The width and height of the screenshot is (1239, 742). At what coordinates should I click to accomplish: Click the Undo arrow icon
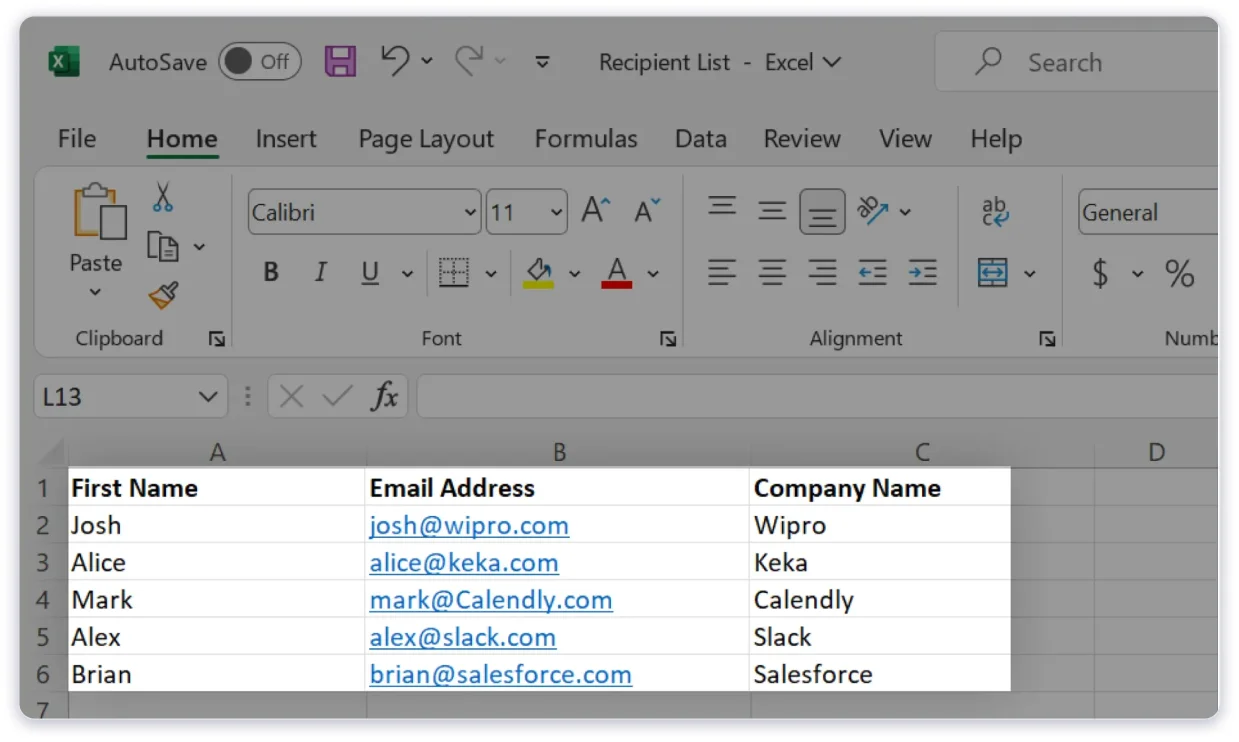(x=395, y=61)
